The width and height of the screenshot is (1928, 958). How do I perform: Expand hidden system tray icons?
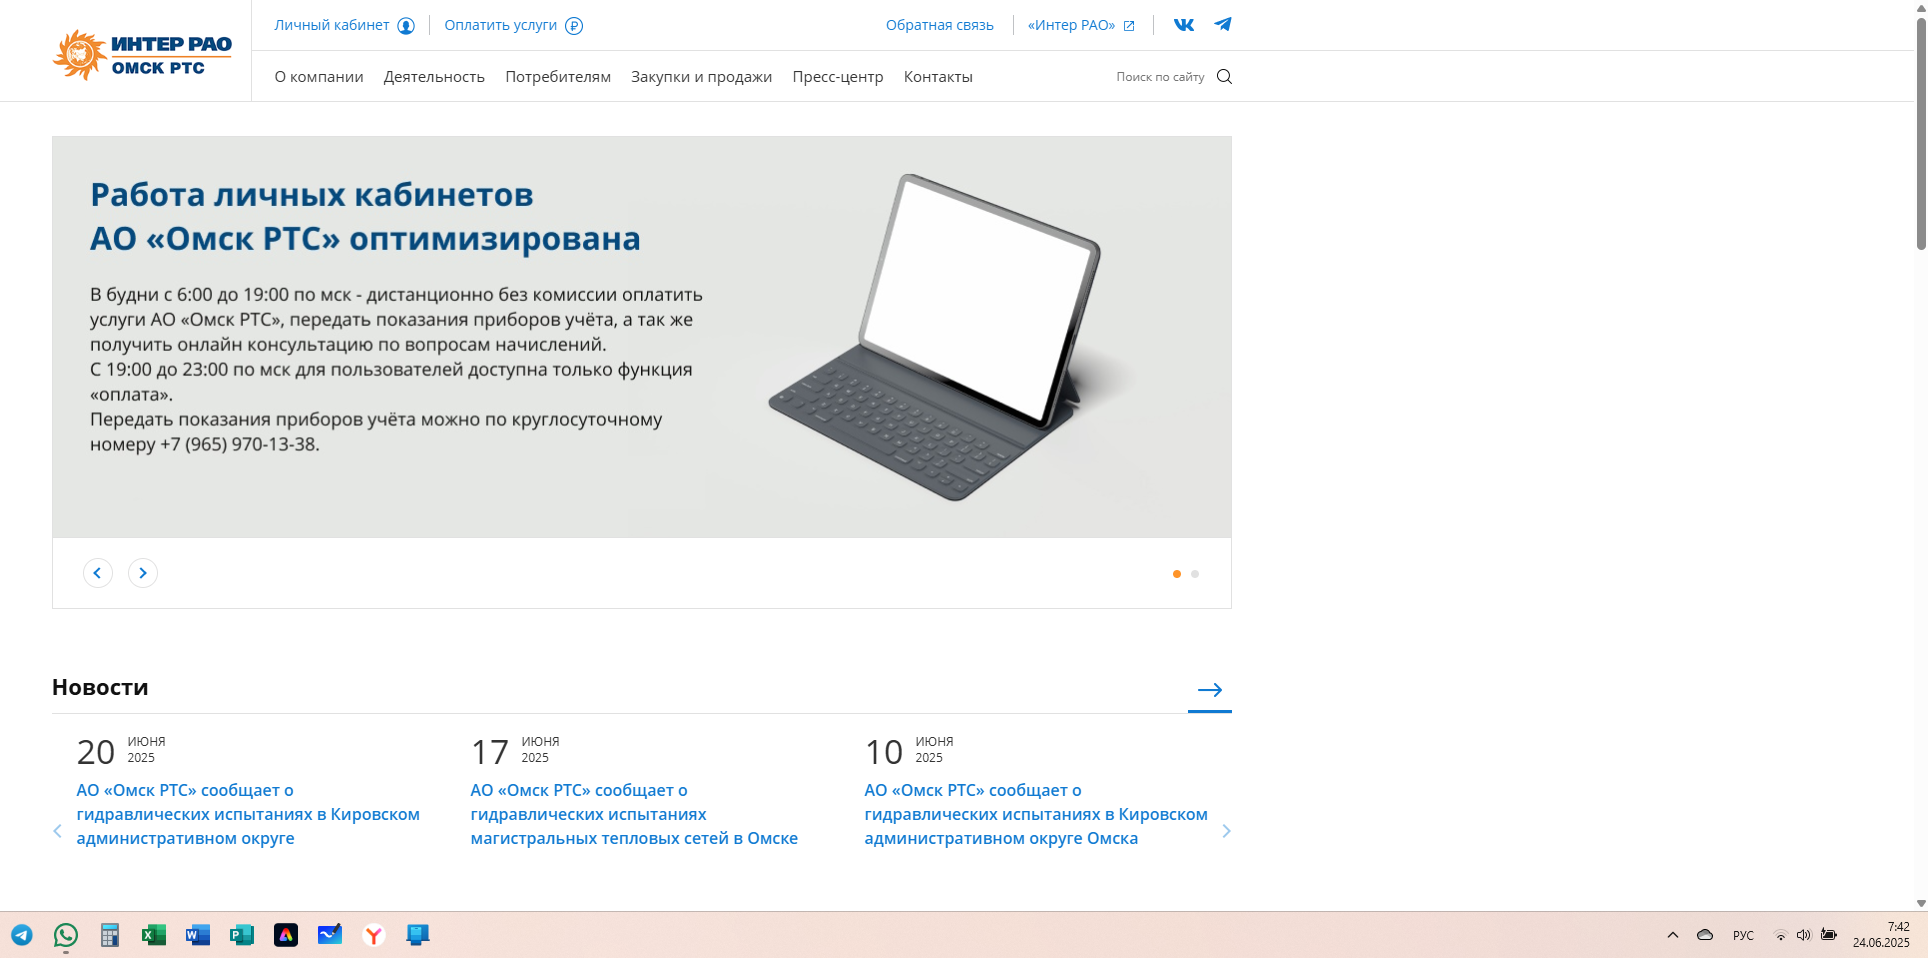(1673, 935)
